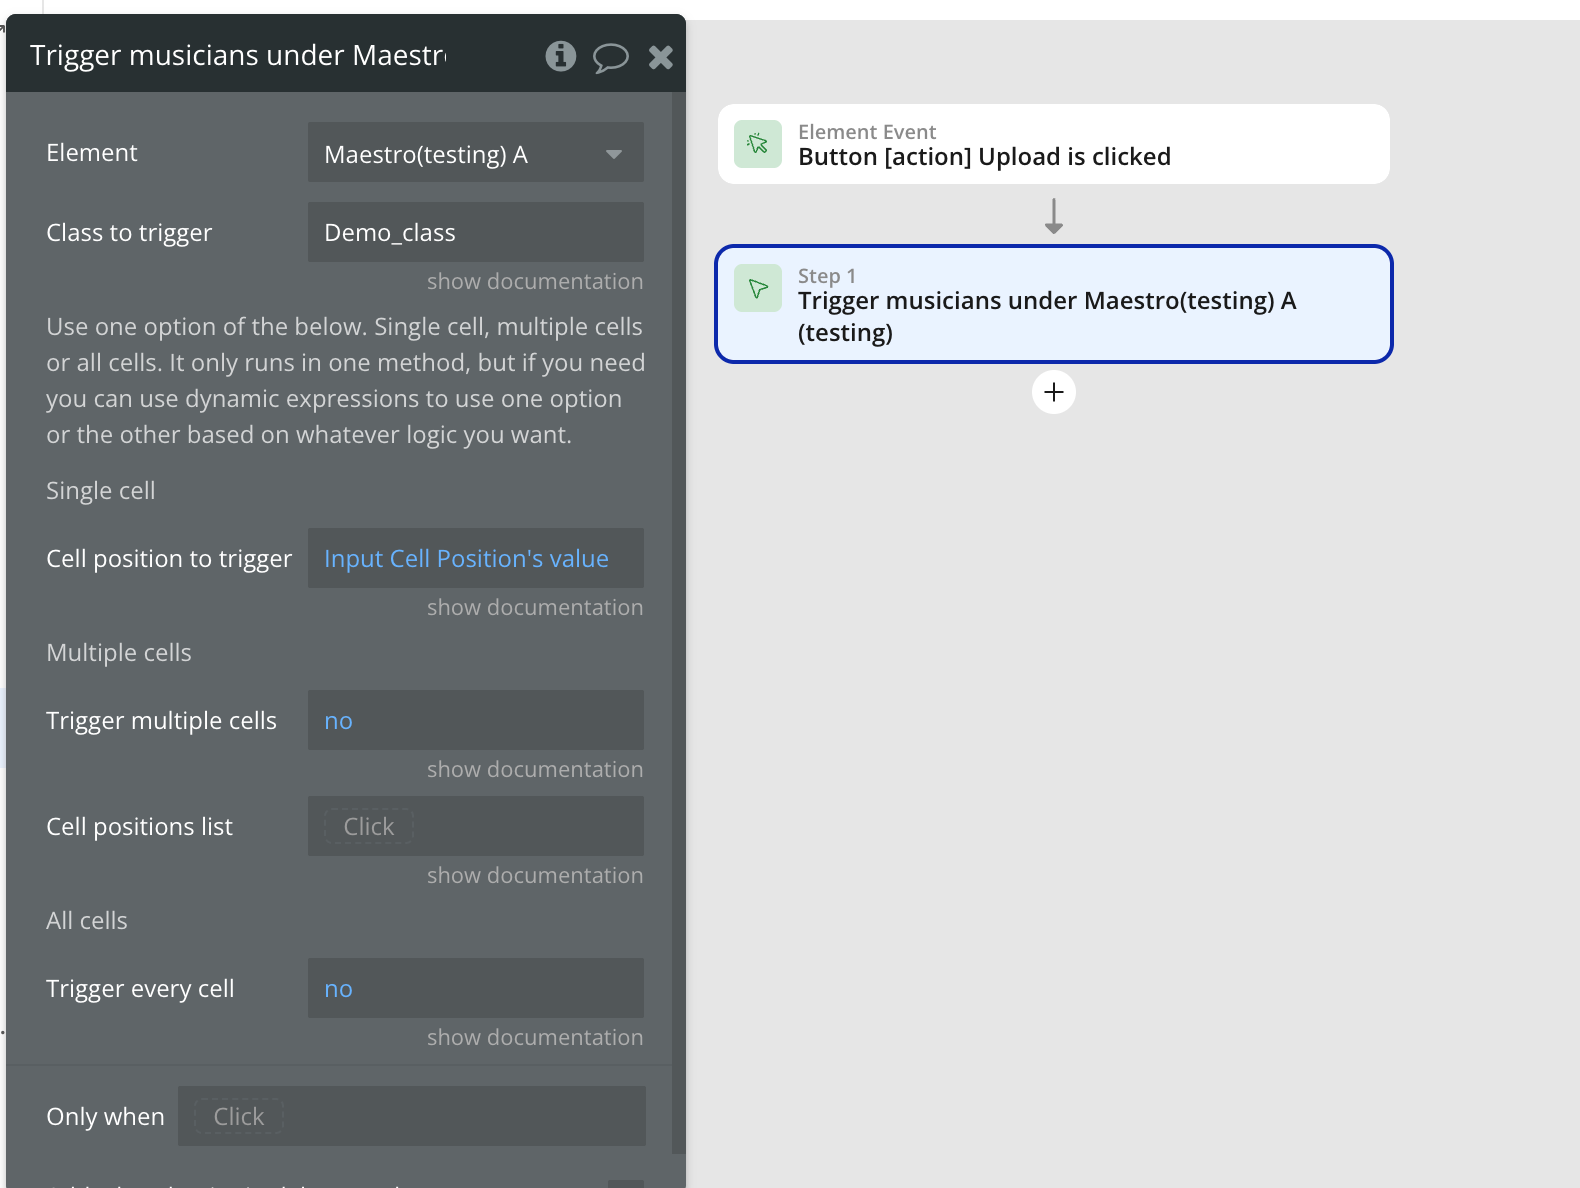Open the comment bubble icon
The height and width of the screenshot is (1188, 1580).
610,57
